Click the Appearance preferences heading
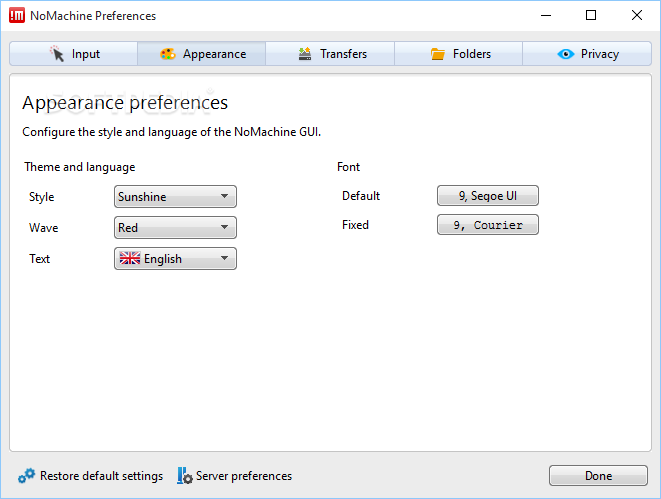Image resolution: width=661 pixels, height=499 pixels. pyautogui.click(x=125, y=103)
